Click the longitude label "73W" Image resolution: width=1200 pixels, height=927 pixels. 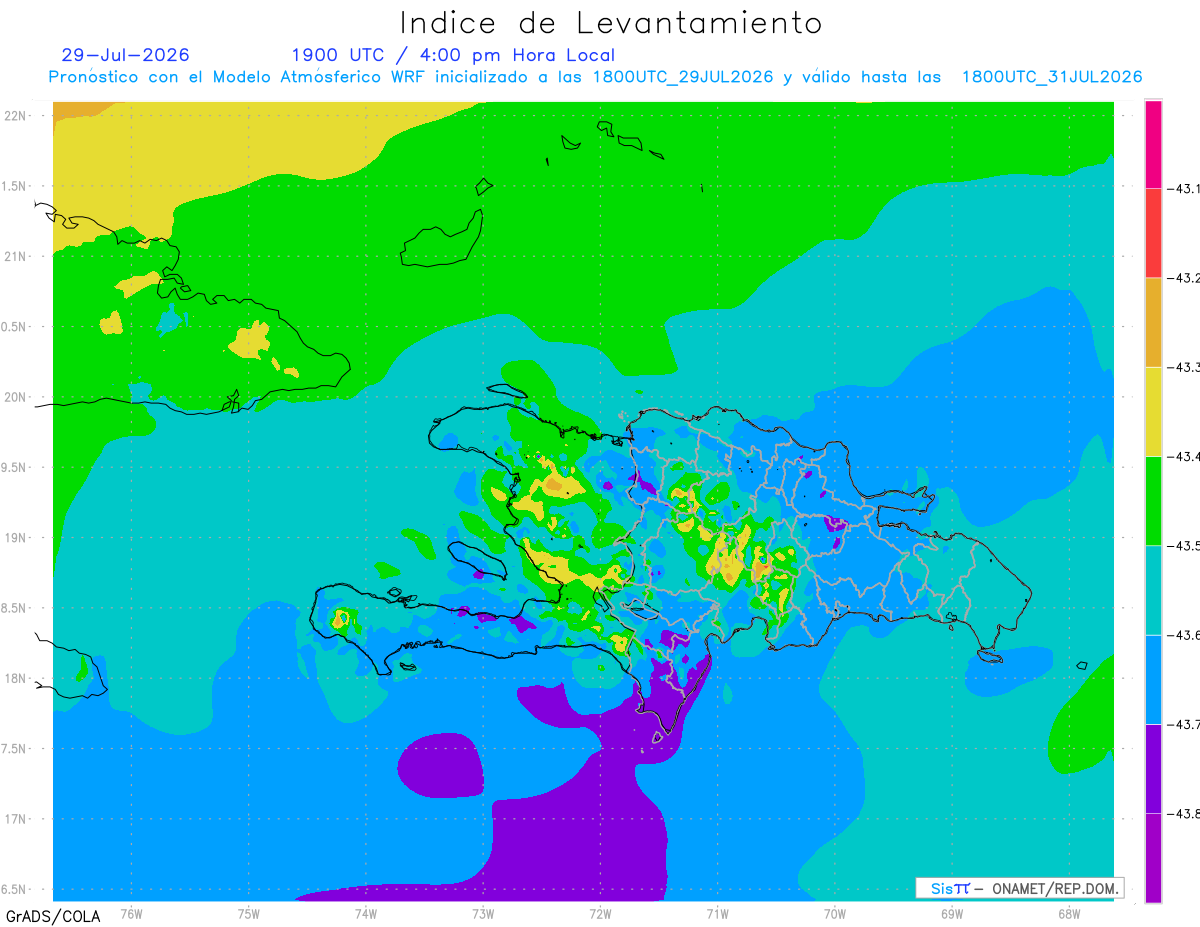(x=483, y=913)
